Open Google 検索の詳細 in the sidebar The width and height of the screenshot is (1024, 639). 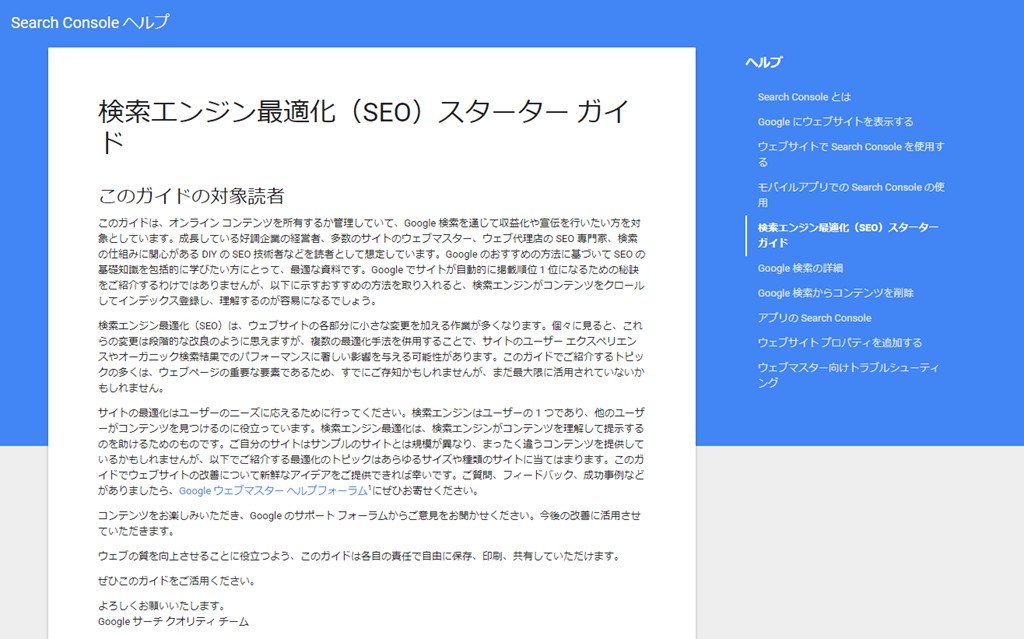[800, 268]
